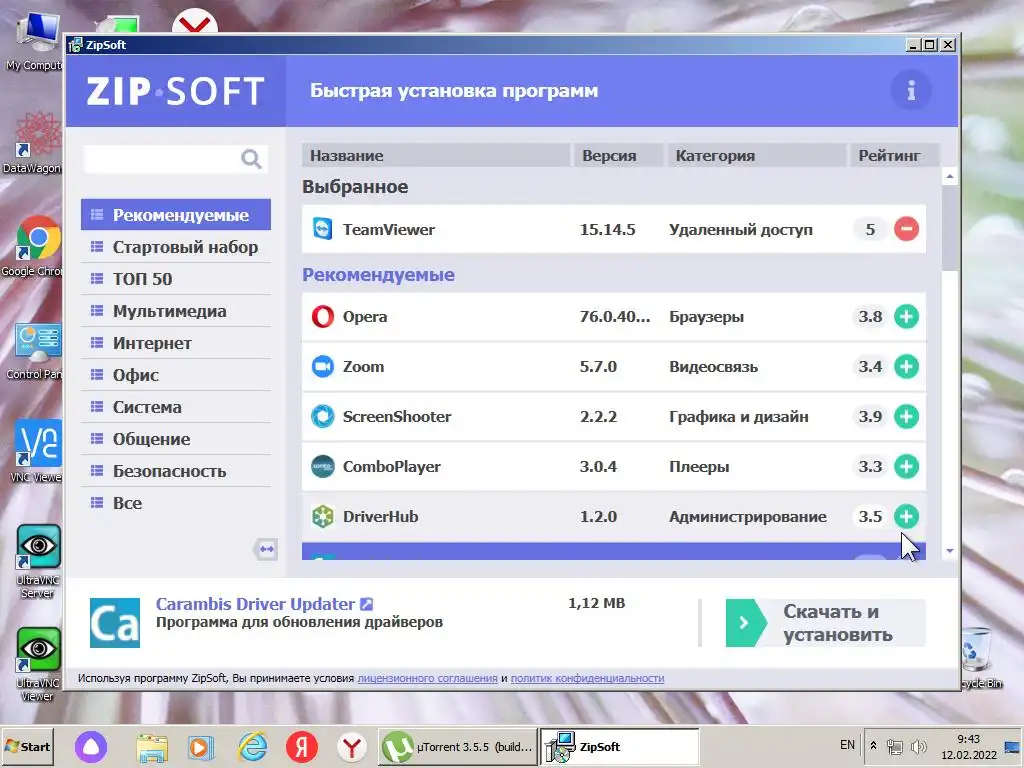Click the info icon in ZipSoft header
1024x768 pixels.
click(x=911, y=90)
